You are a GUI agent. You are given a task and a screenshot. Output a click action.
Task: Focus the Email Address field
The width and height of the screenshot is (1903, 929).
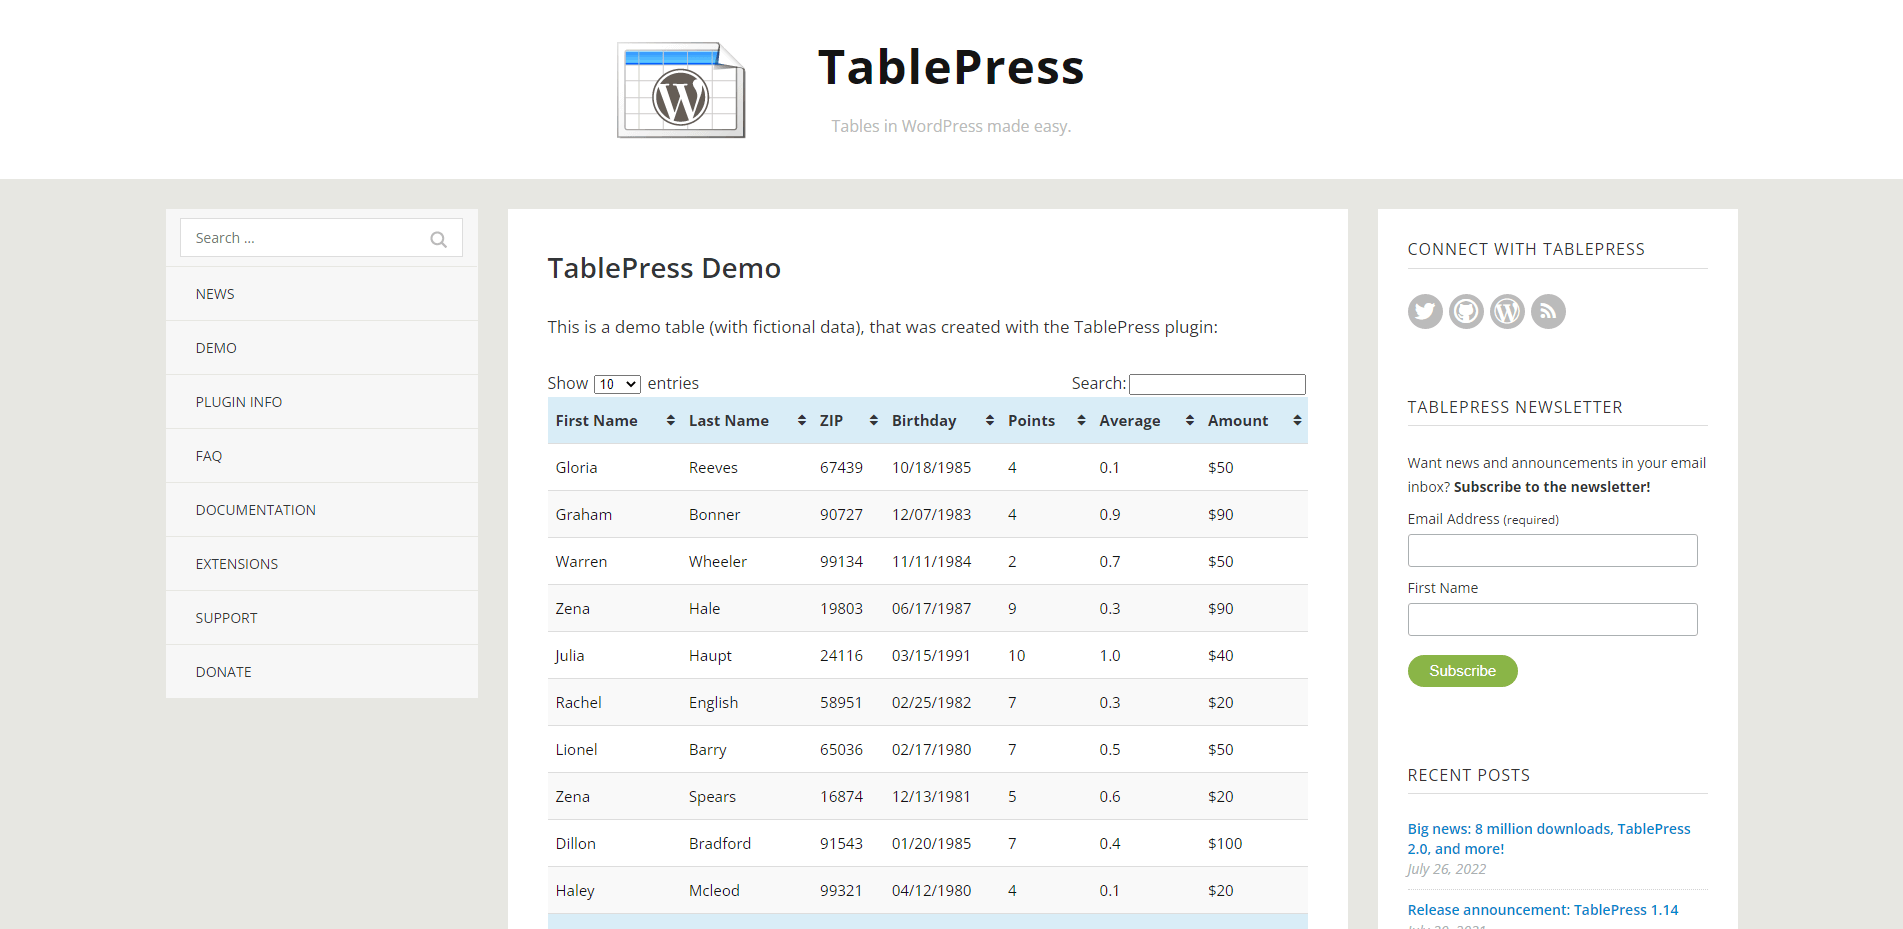point(1552,551)
